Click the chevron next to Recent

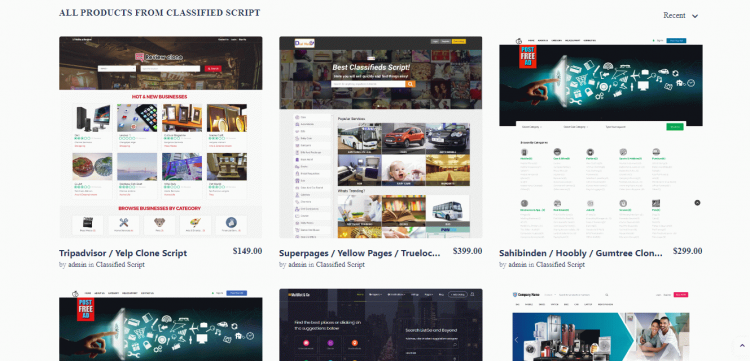[695, 16]
